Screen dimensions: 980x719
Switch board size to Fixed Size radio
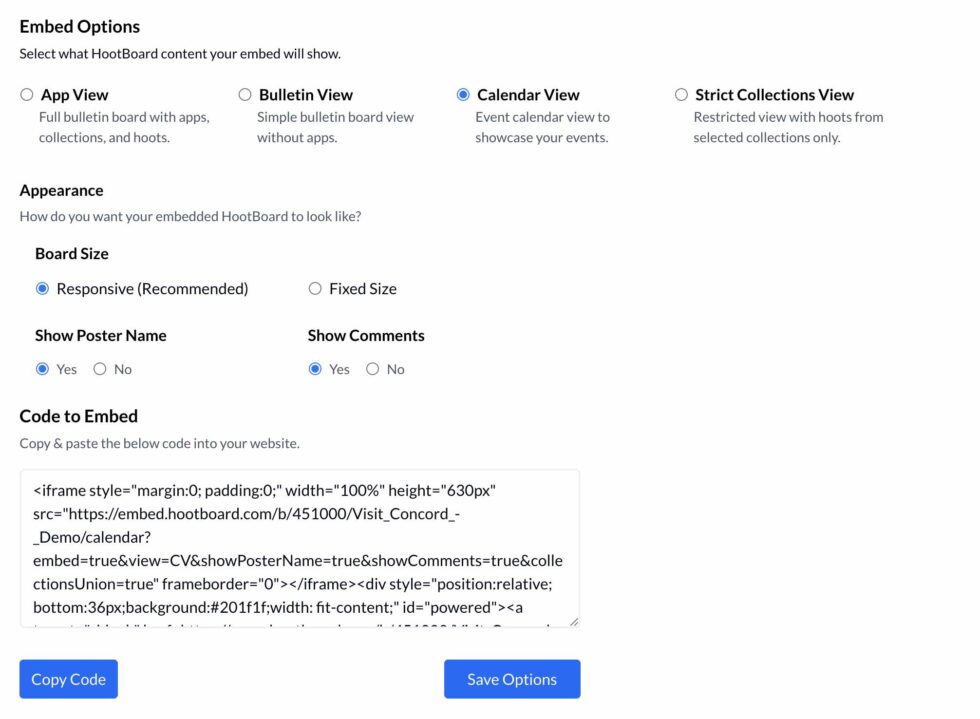point(315,289)
